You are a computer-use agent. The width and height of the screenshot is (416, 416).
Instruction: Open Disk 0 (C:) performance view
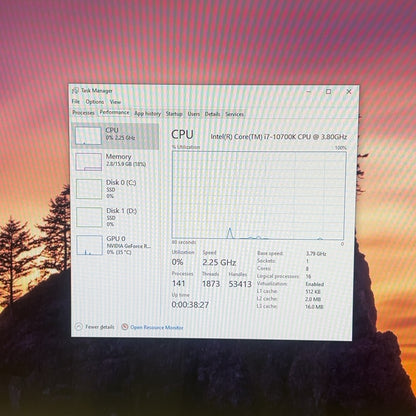click(115, 189)
